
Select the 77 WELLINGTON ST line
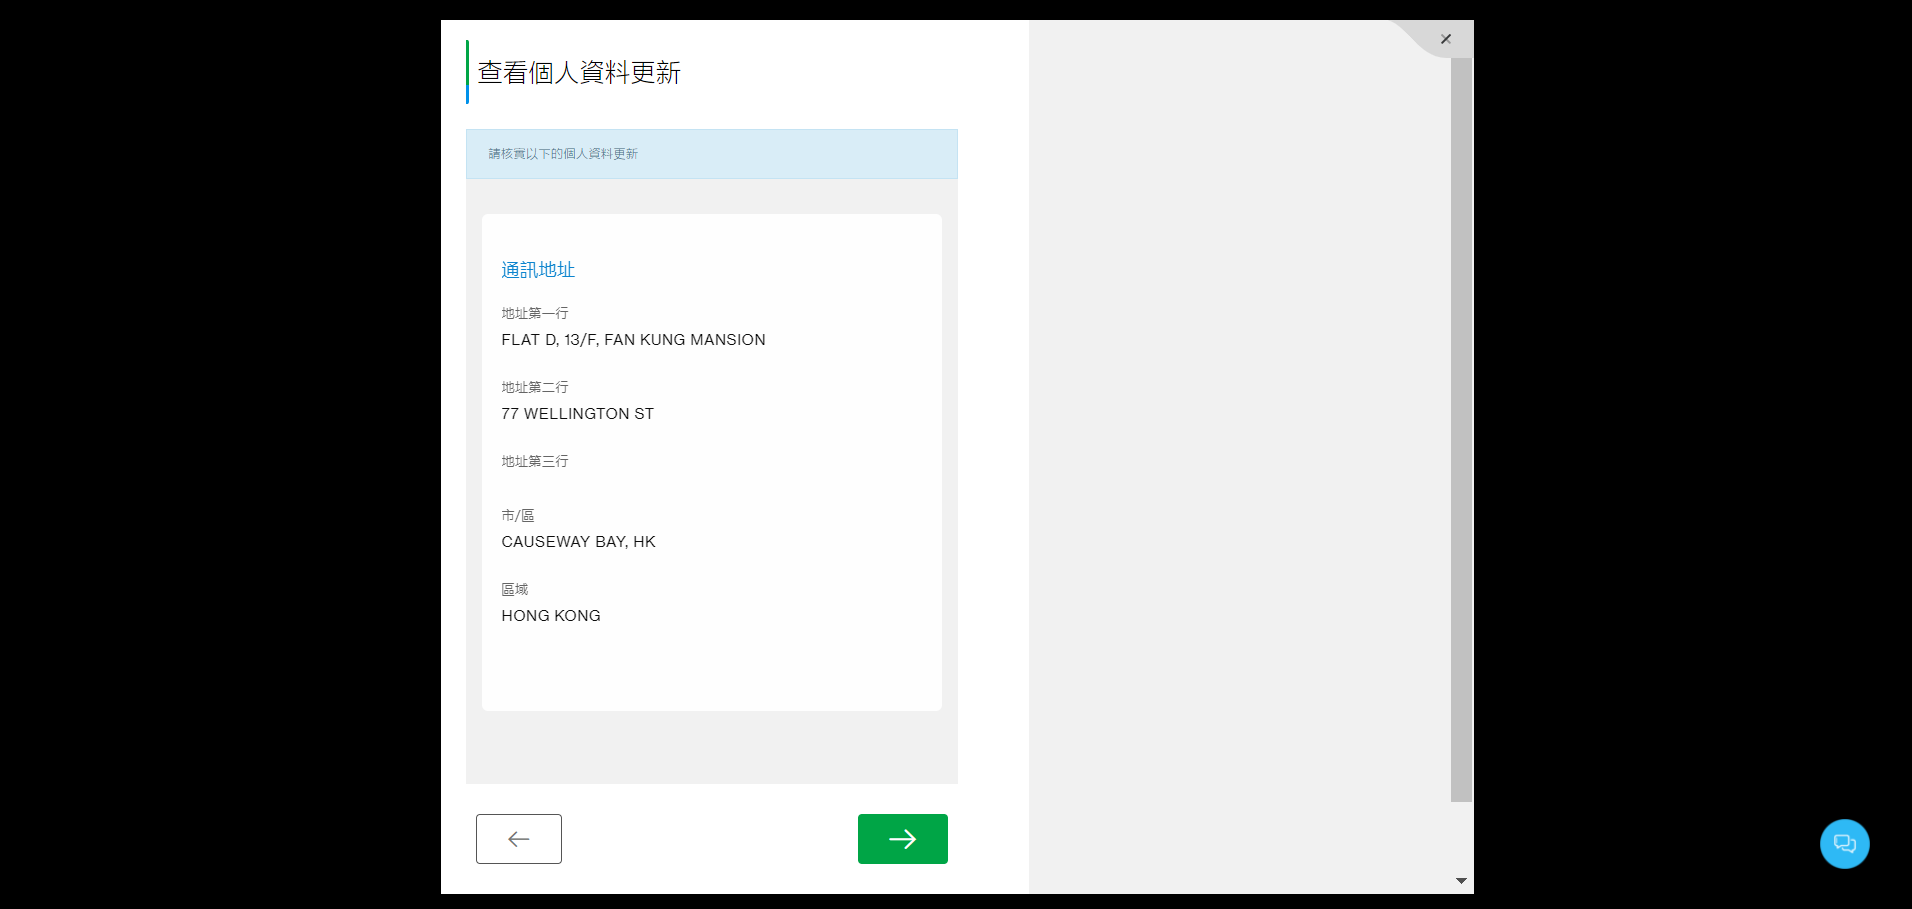tap(577, 413)
